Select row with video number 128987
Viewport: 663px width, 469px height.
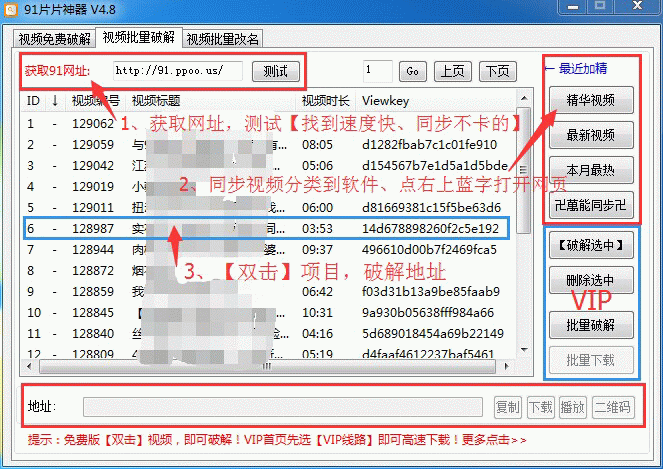[266, 228]
